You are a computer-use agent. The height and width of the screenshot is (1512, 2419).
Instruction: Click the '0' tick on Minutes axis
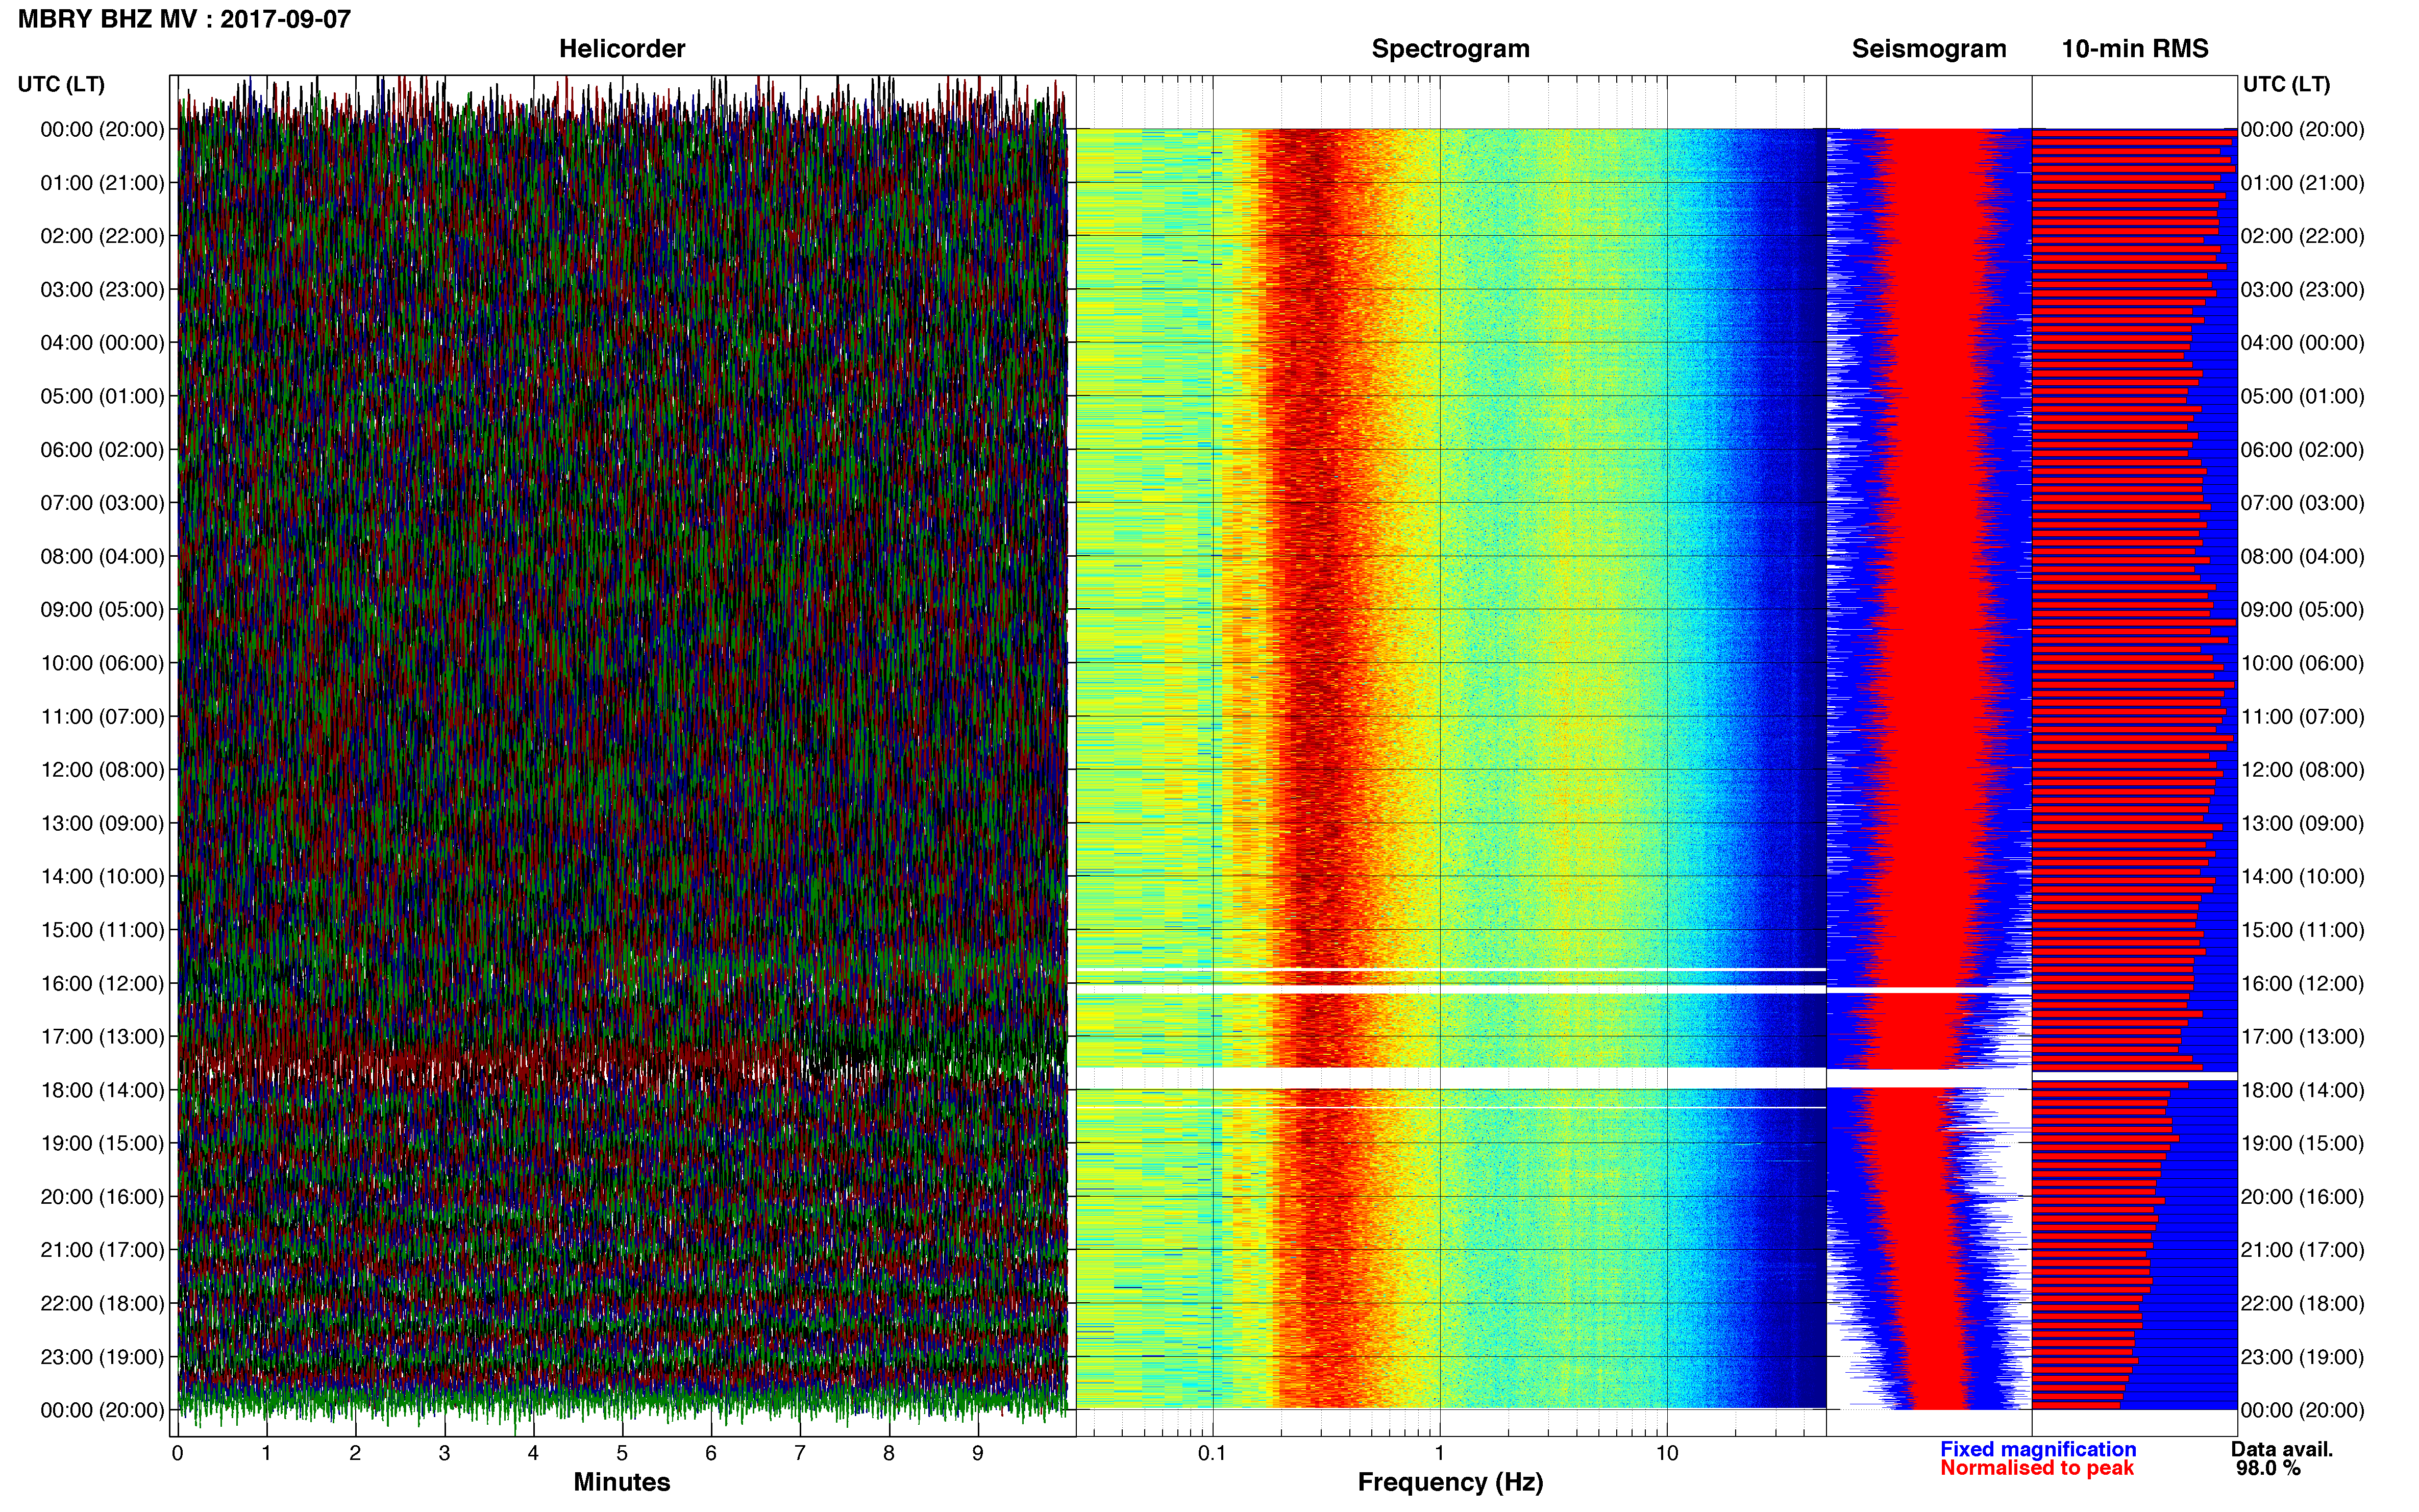(177, 1454)
